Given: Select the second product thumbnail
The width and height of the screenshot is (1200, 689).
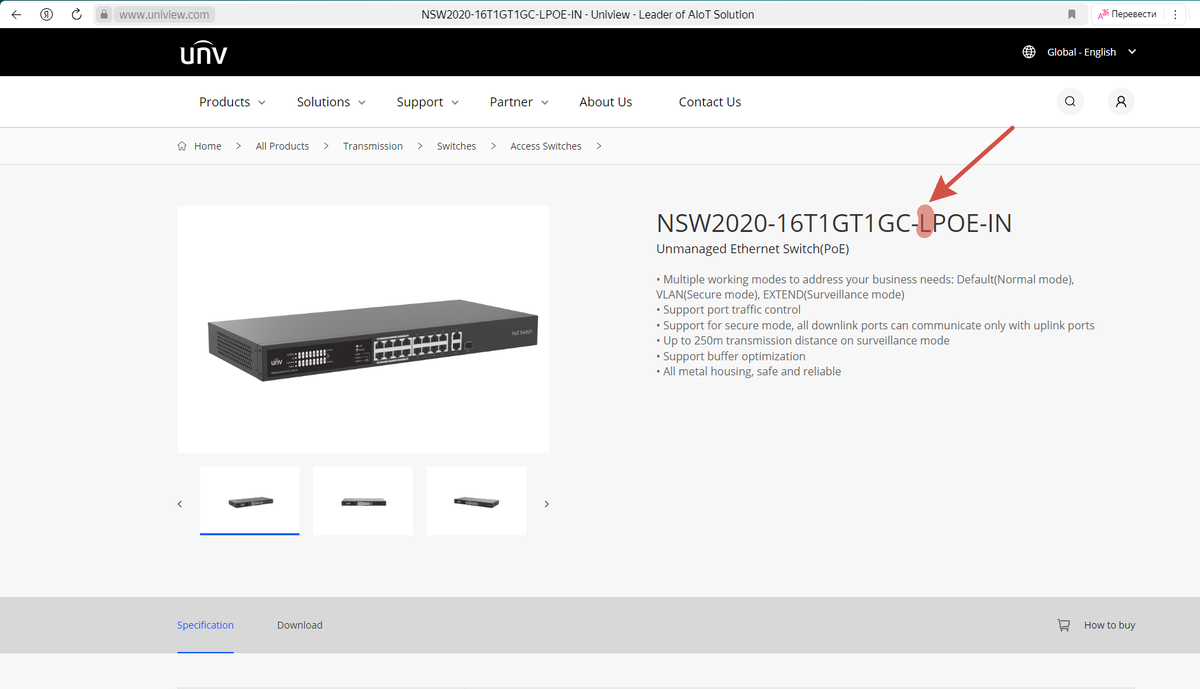Looking at the screenshot, I should click(x=363, y=501).
